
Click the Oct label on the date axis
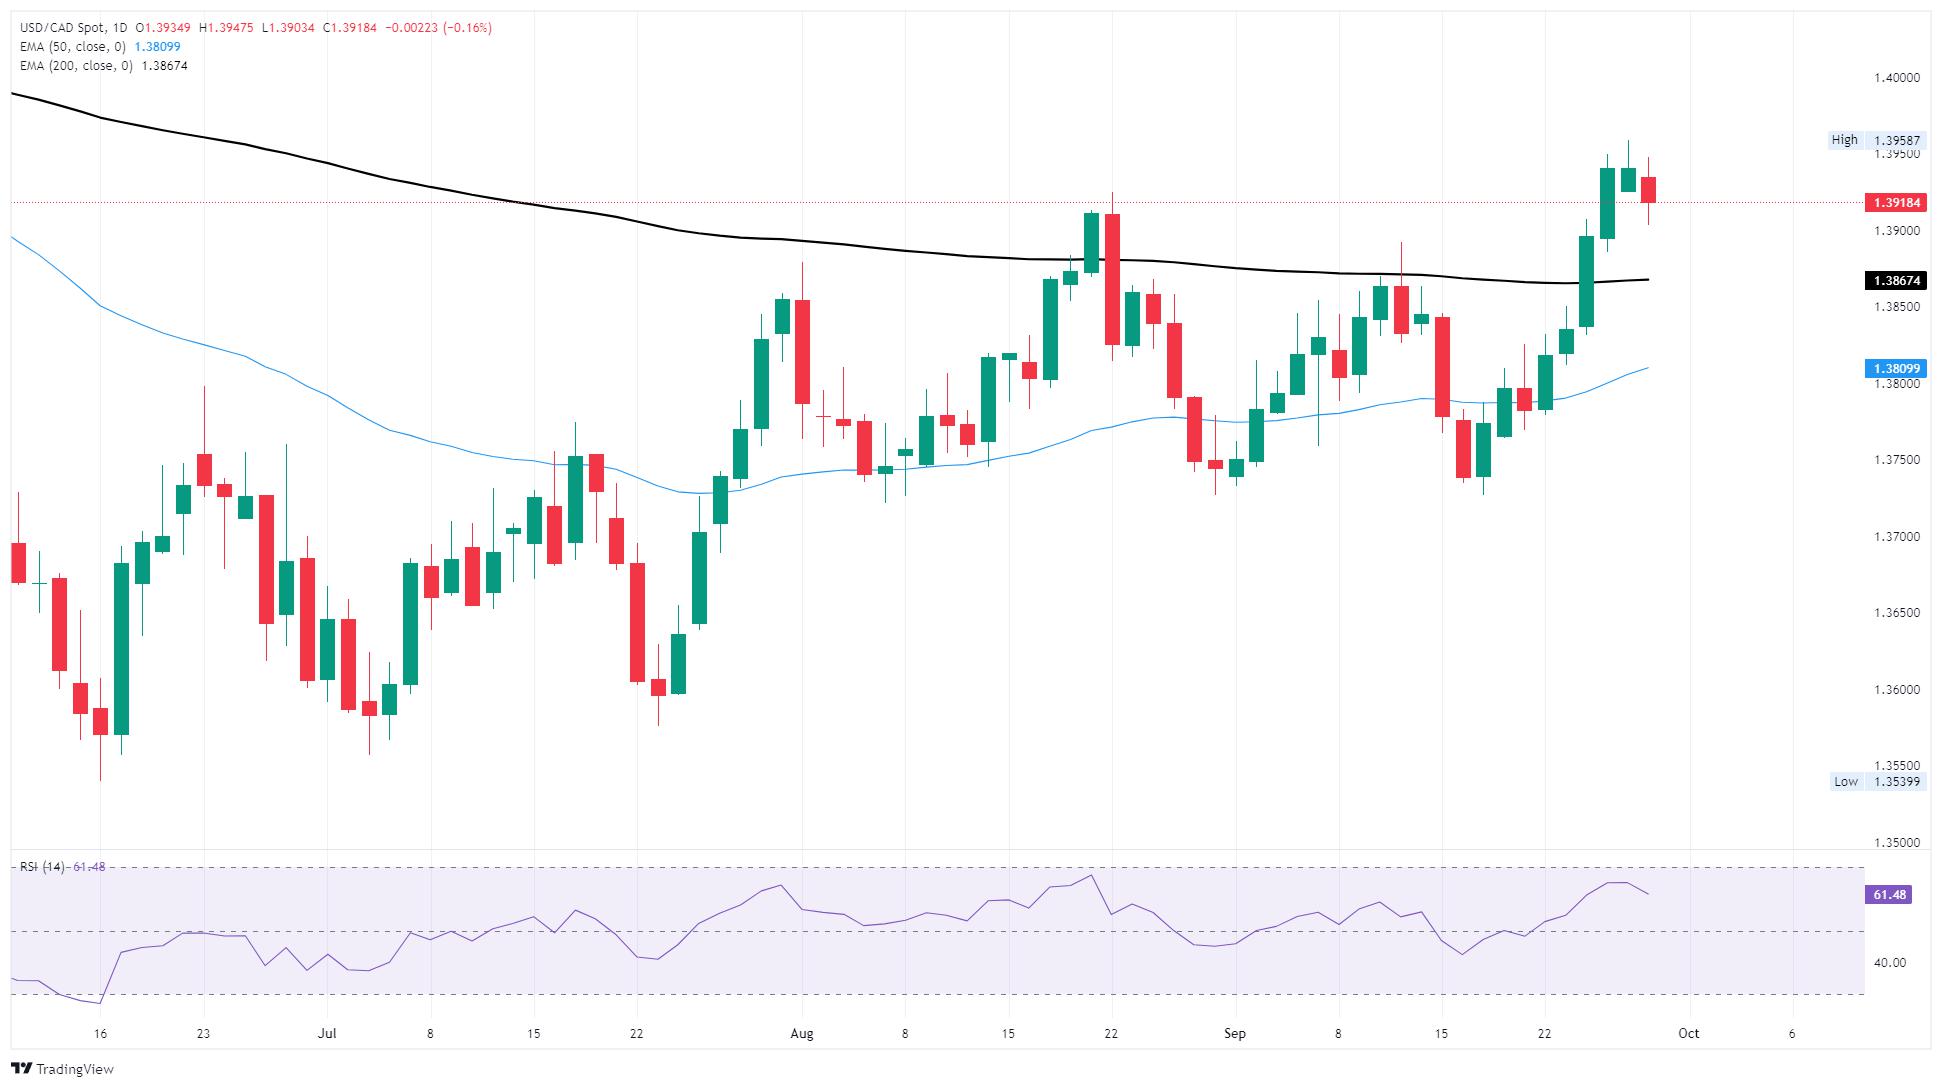(x=1689, y=1033)
